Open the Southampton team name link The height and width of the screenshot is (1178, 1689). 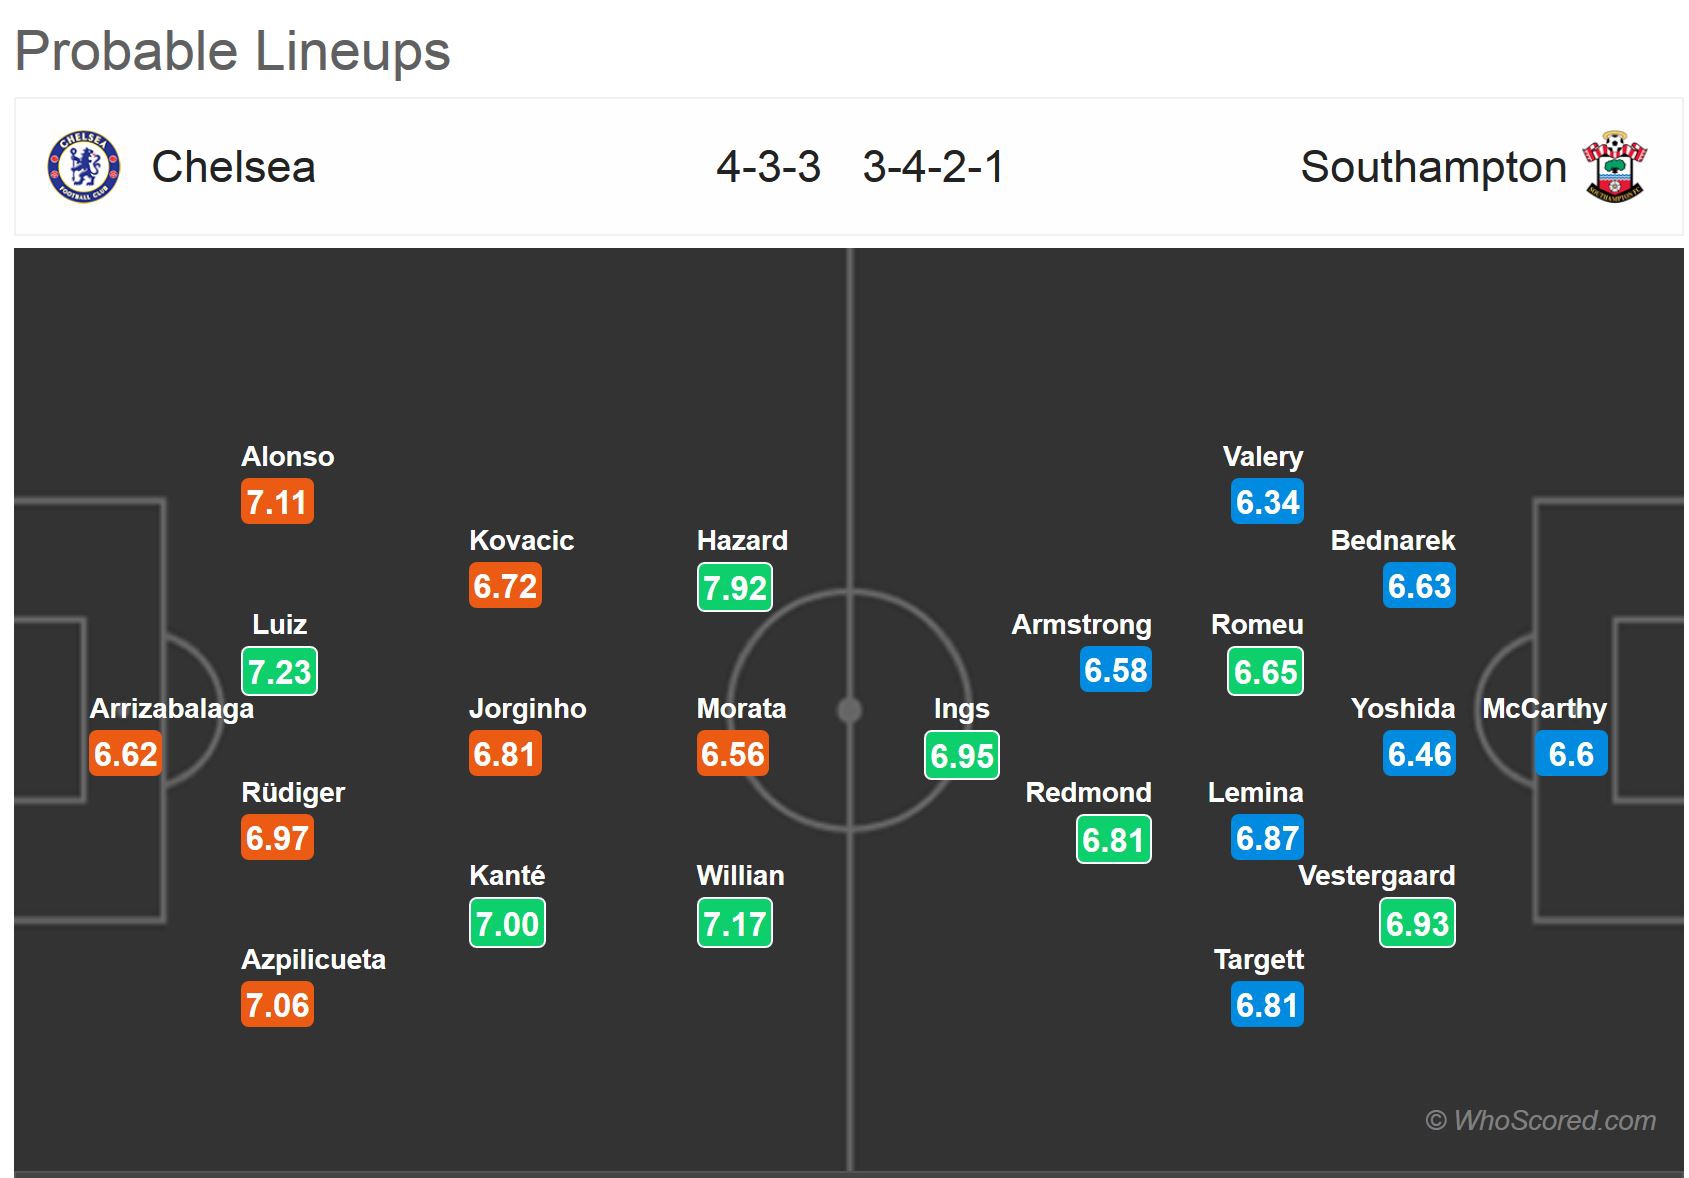(1432, 167)
